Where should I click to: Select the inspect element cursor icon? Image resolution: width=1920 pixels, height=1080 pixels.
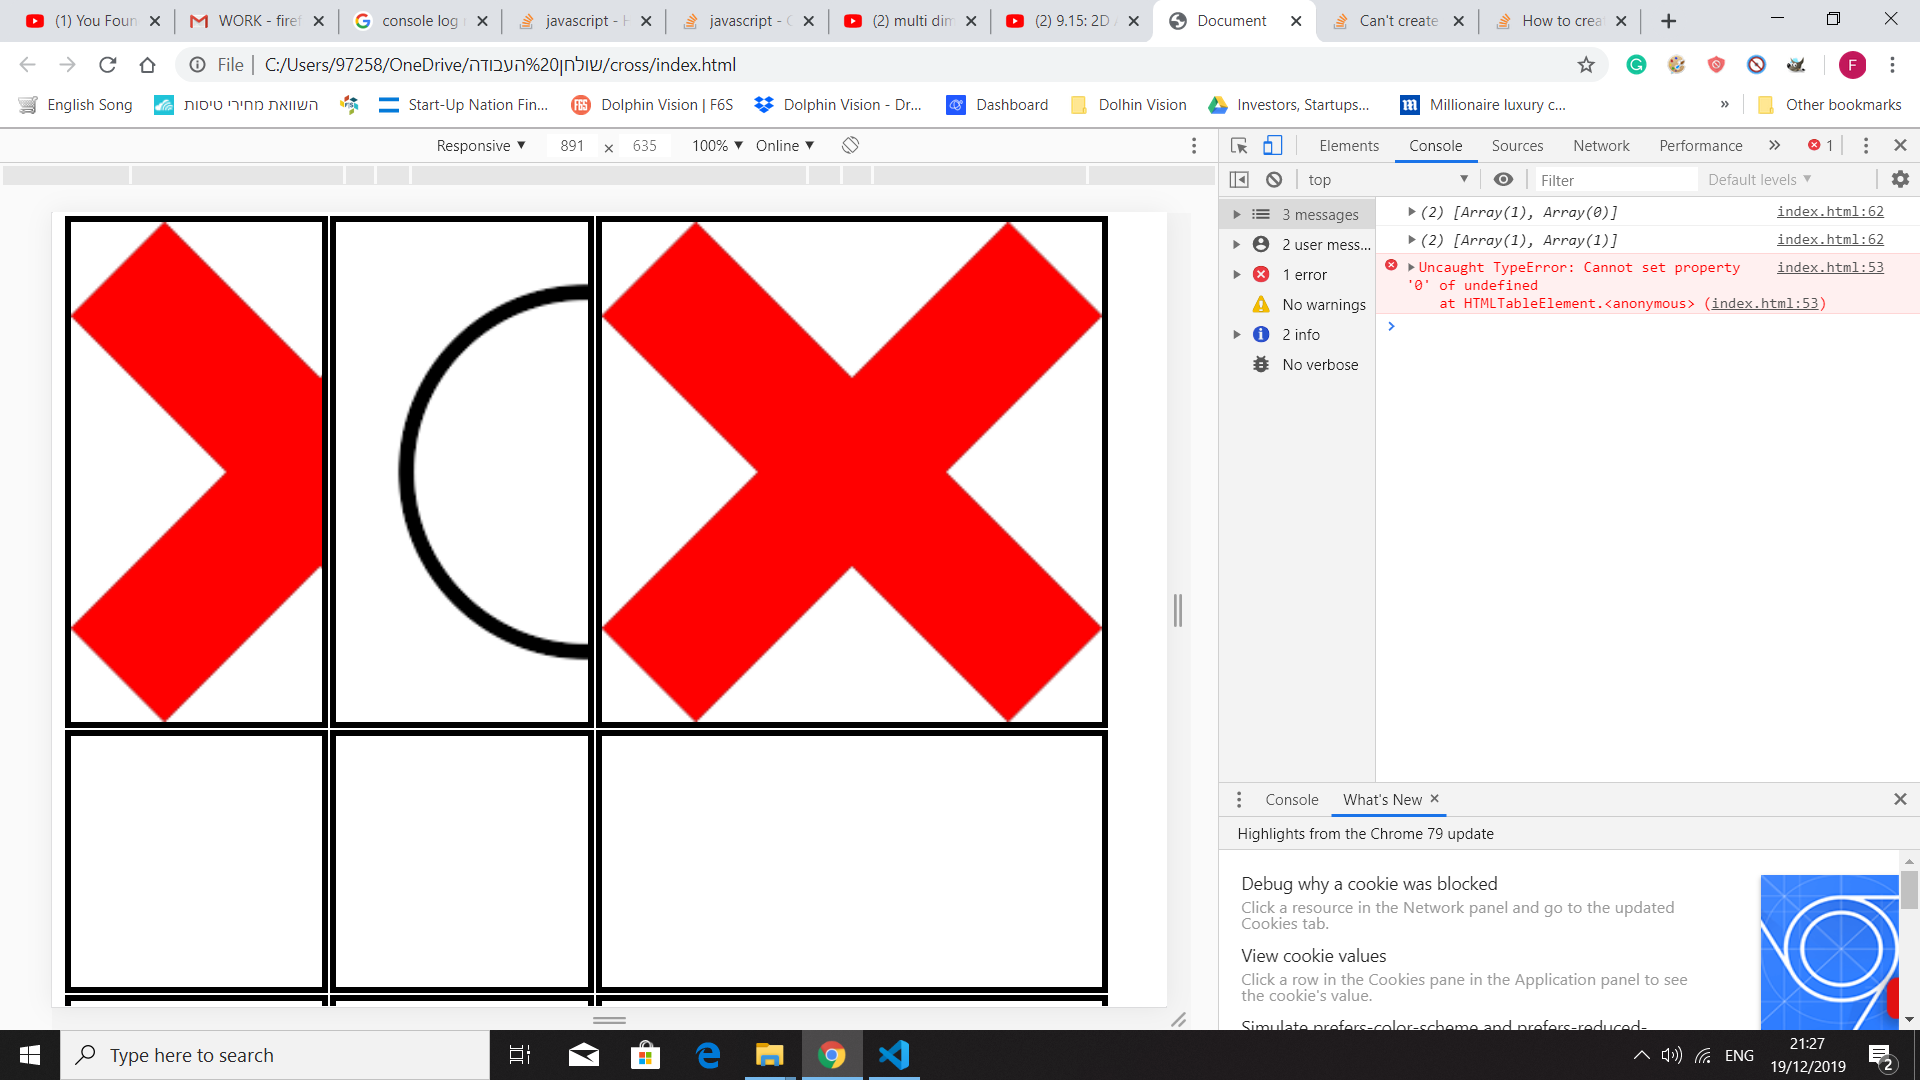[1239, 145]
